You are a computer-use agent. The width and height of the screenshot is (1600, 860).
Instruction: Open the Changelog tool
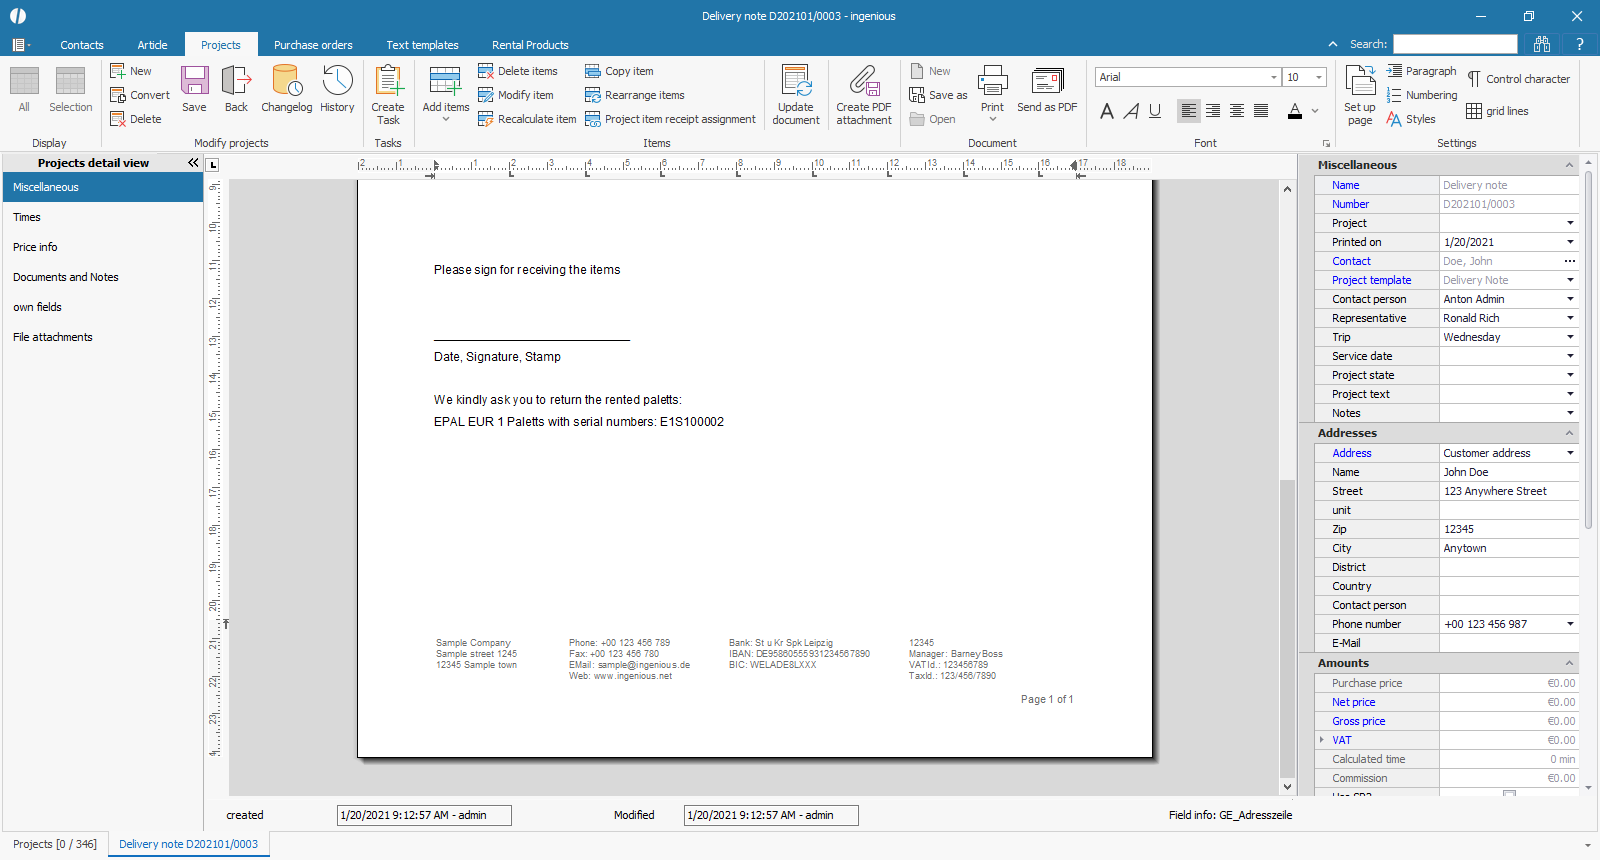tap(286, 88)
